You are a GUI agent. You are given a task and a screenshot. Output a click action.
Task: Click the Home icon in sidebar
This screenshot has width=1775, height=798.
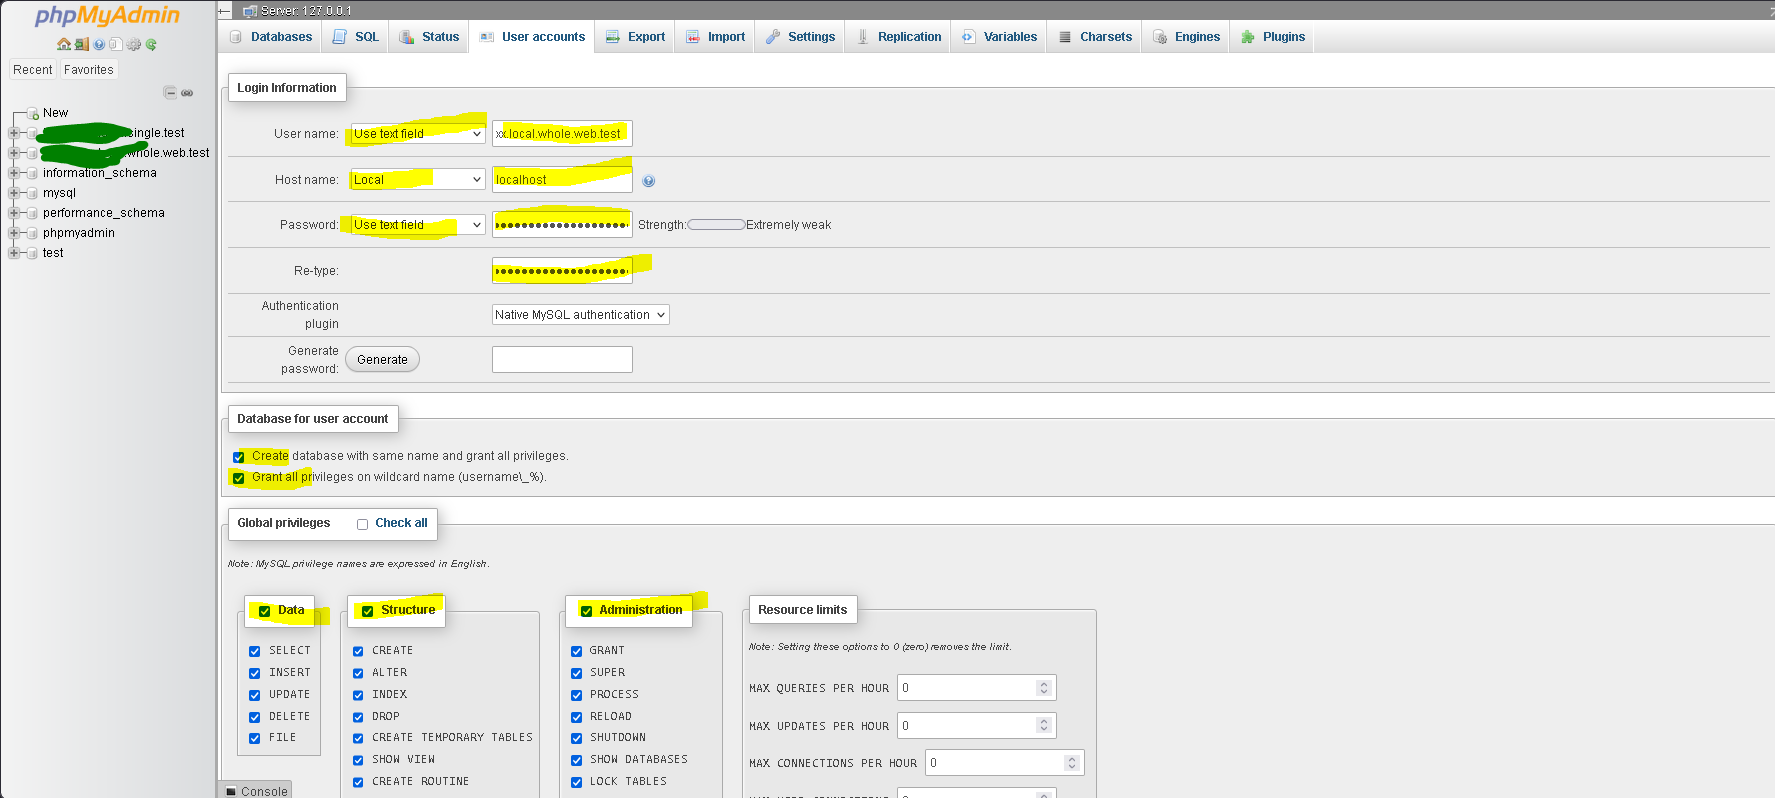click(x=64, y=44)
